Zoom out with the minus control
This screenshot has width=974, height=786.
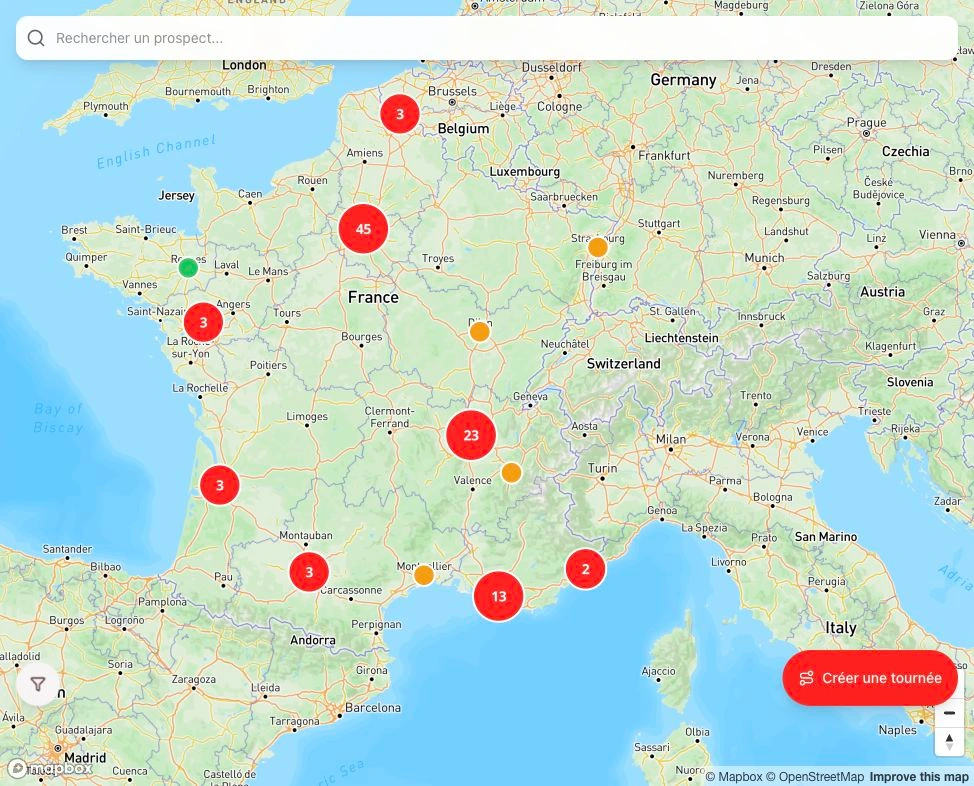click(x=949, y=713)
